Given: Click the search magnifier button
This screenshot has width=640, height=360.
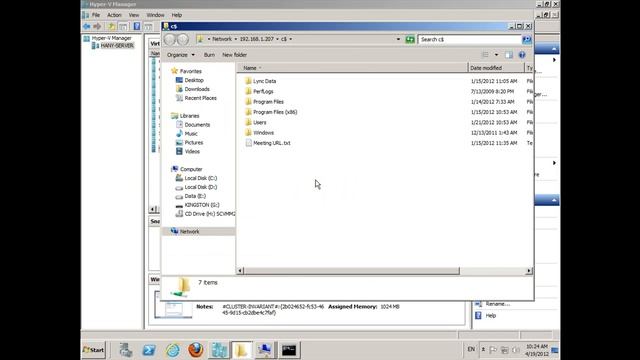Looking at the screenshot, I should pos(527,39).
